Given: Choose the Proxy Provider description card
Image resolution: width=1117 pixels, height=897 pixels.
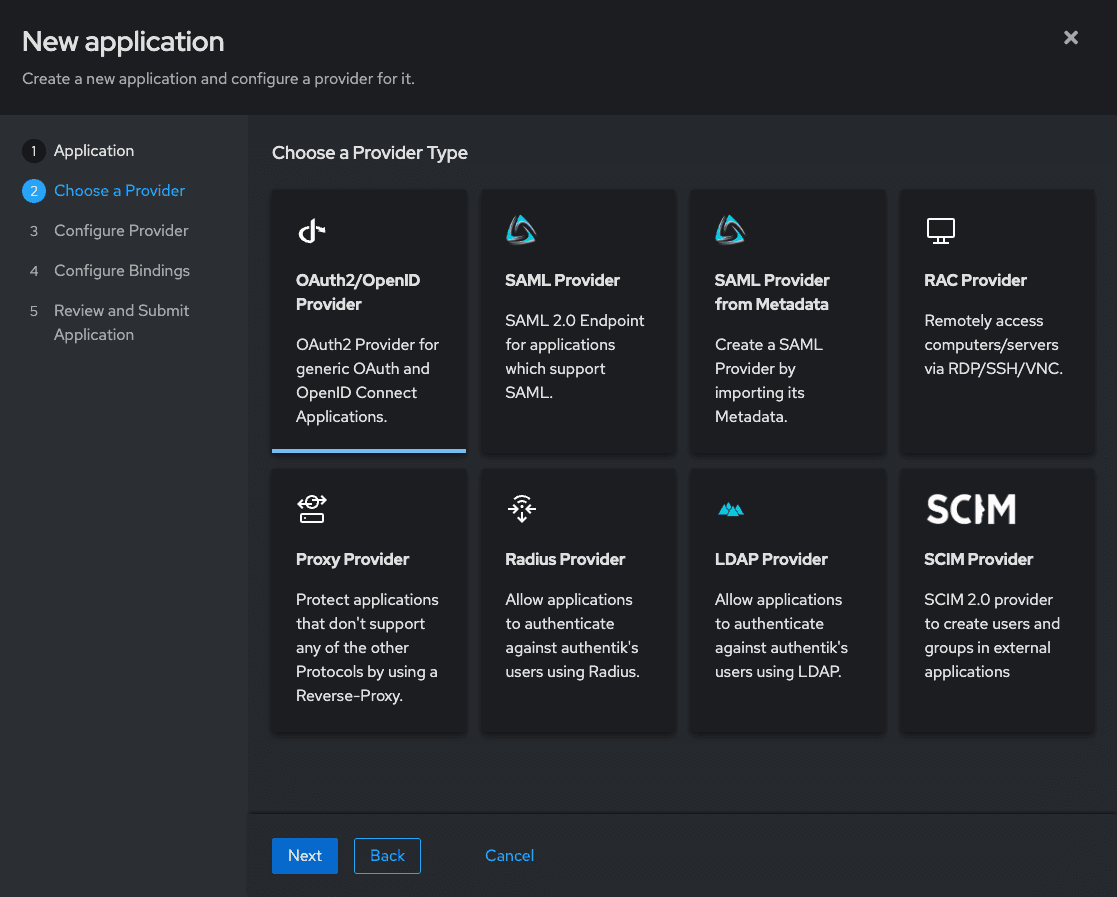Looking at the screenshot, I should (x=367, y=648).
